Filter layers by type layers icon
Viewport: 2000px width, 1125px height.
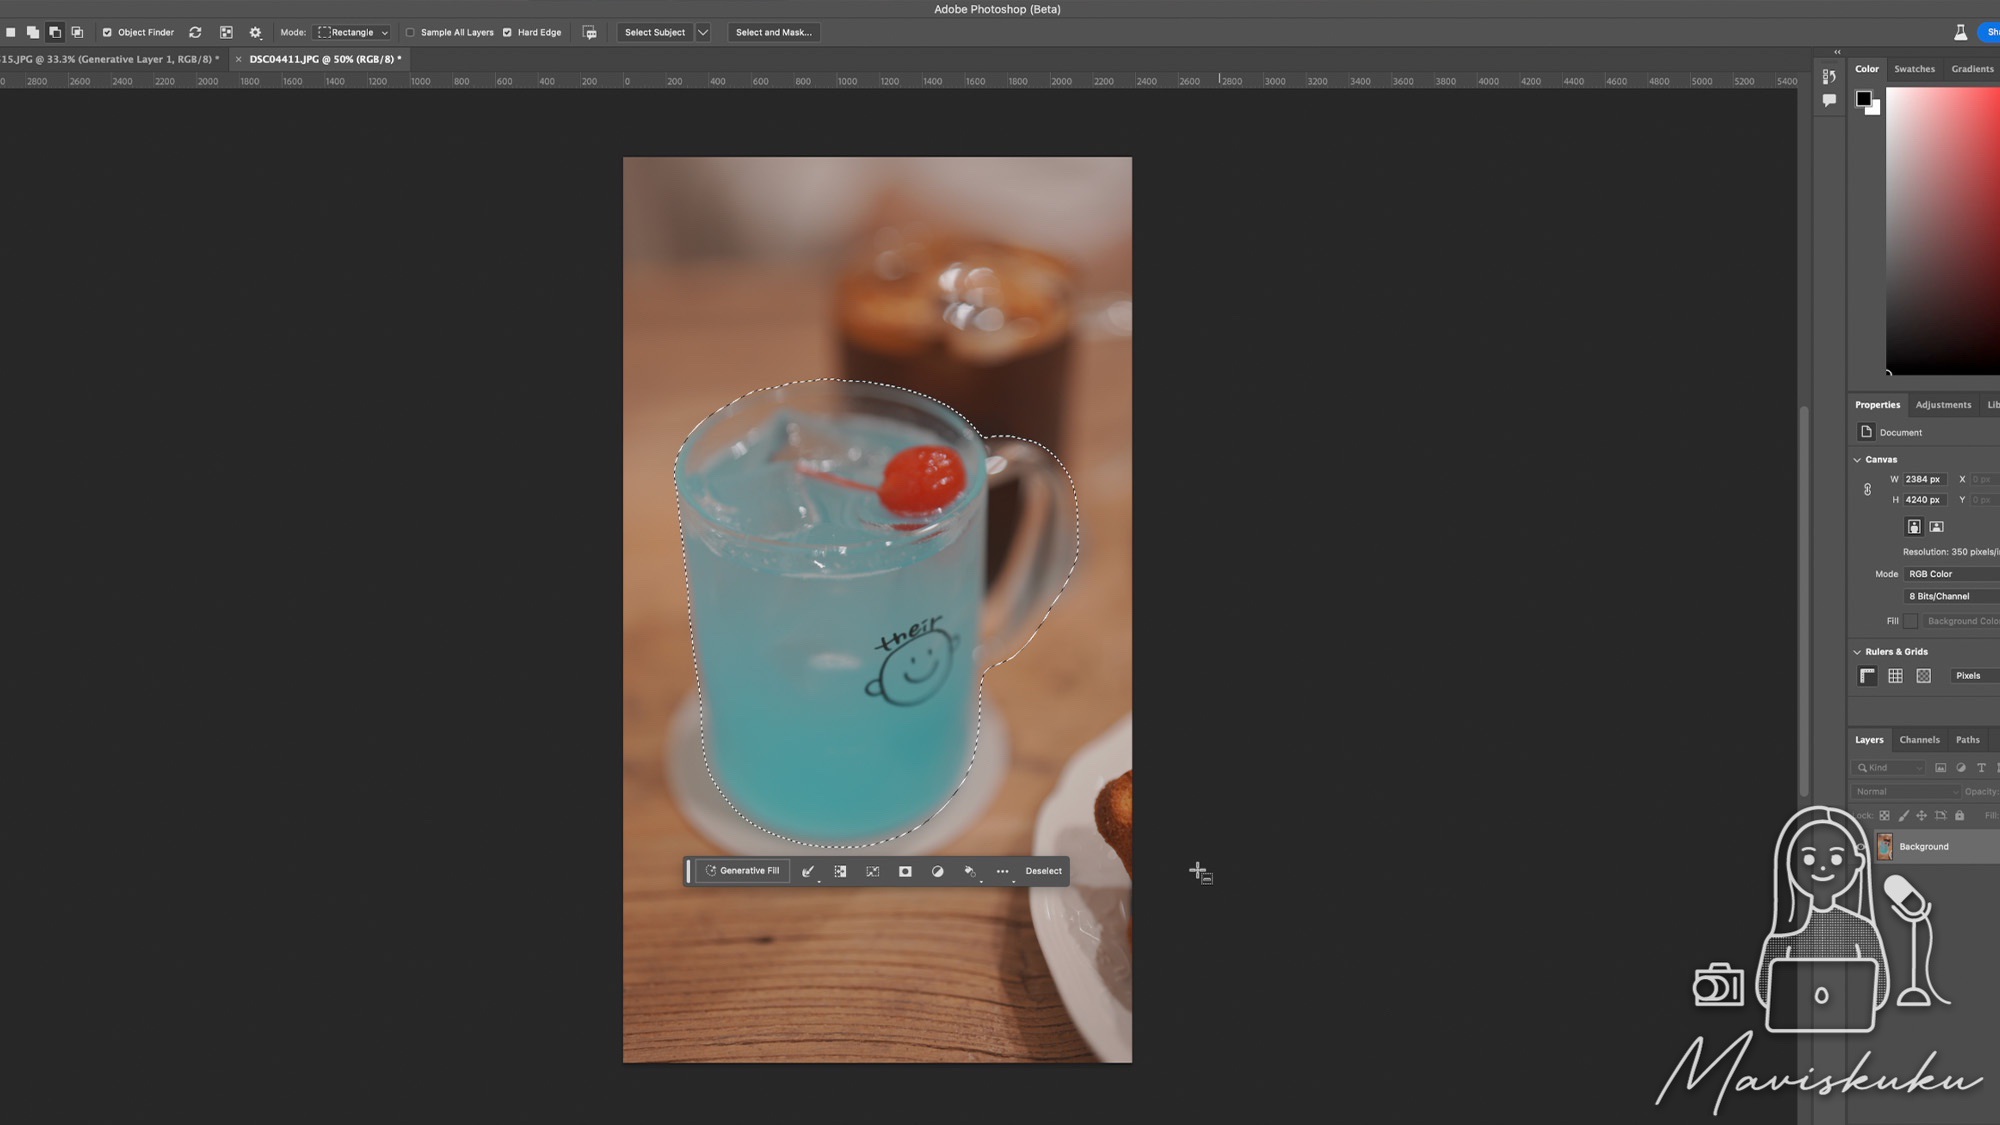pyautogui.click(x=1981, y=768)
